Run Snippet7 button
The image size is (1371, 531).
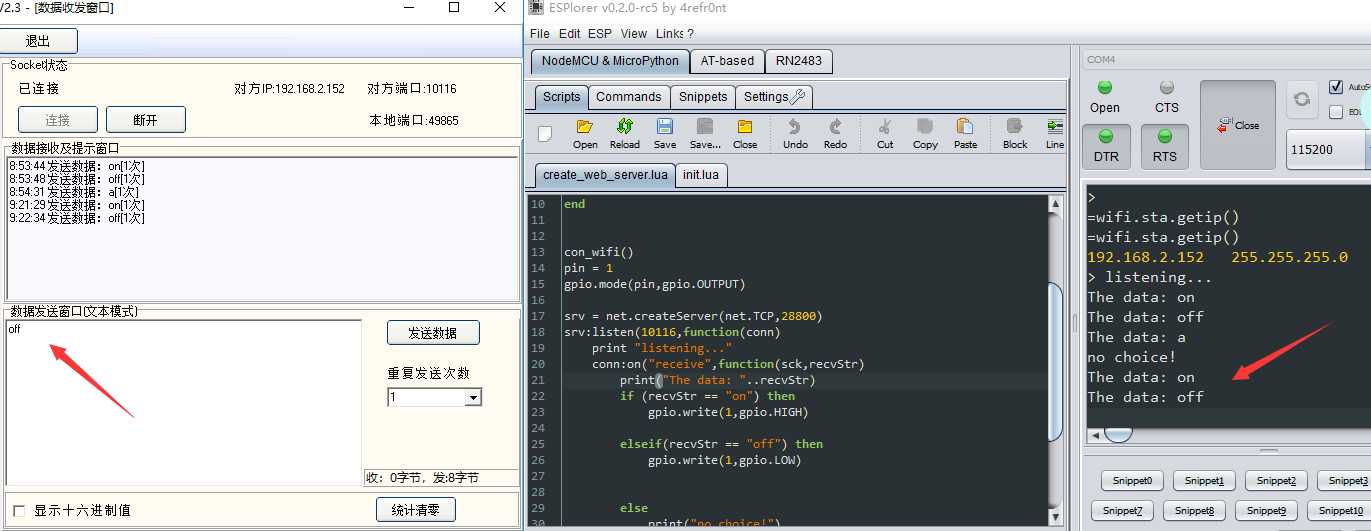(1123, 511)
